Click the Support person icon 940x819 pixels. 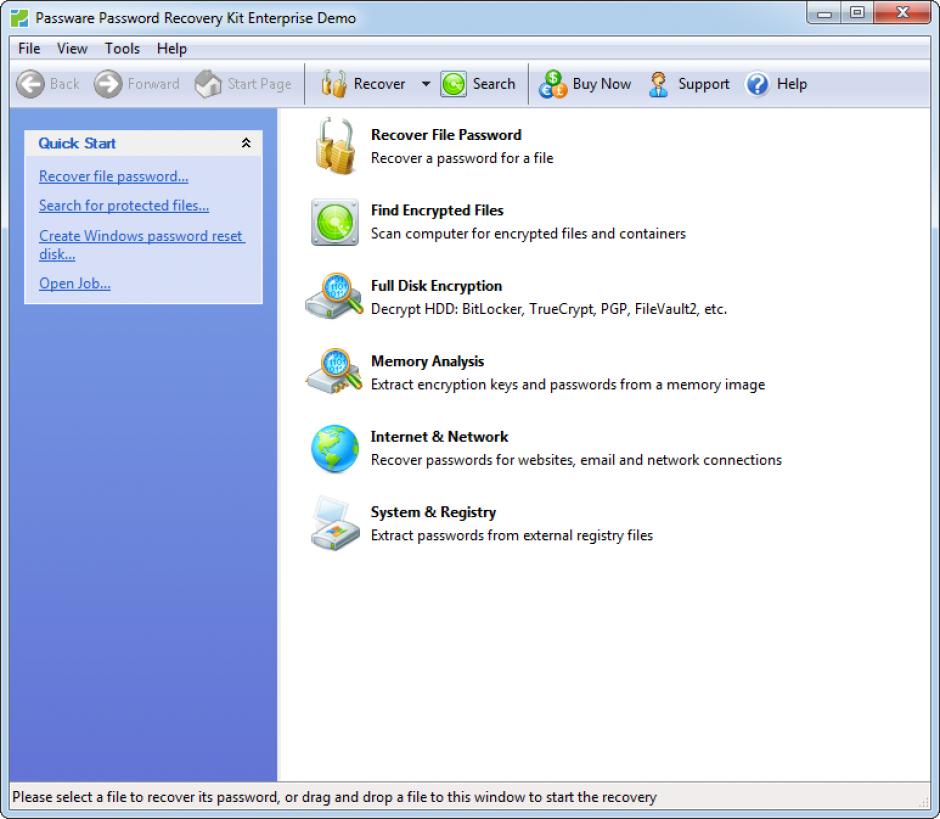[x=658, y=84]
